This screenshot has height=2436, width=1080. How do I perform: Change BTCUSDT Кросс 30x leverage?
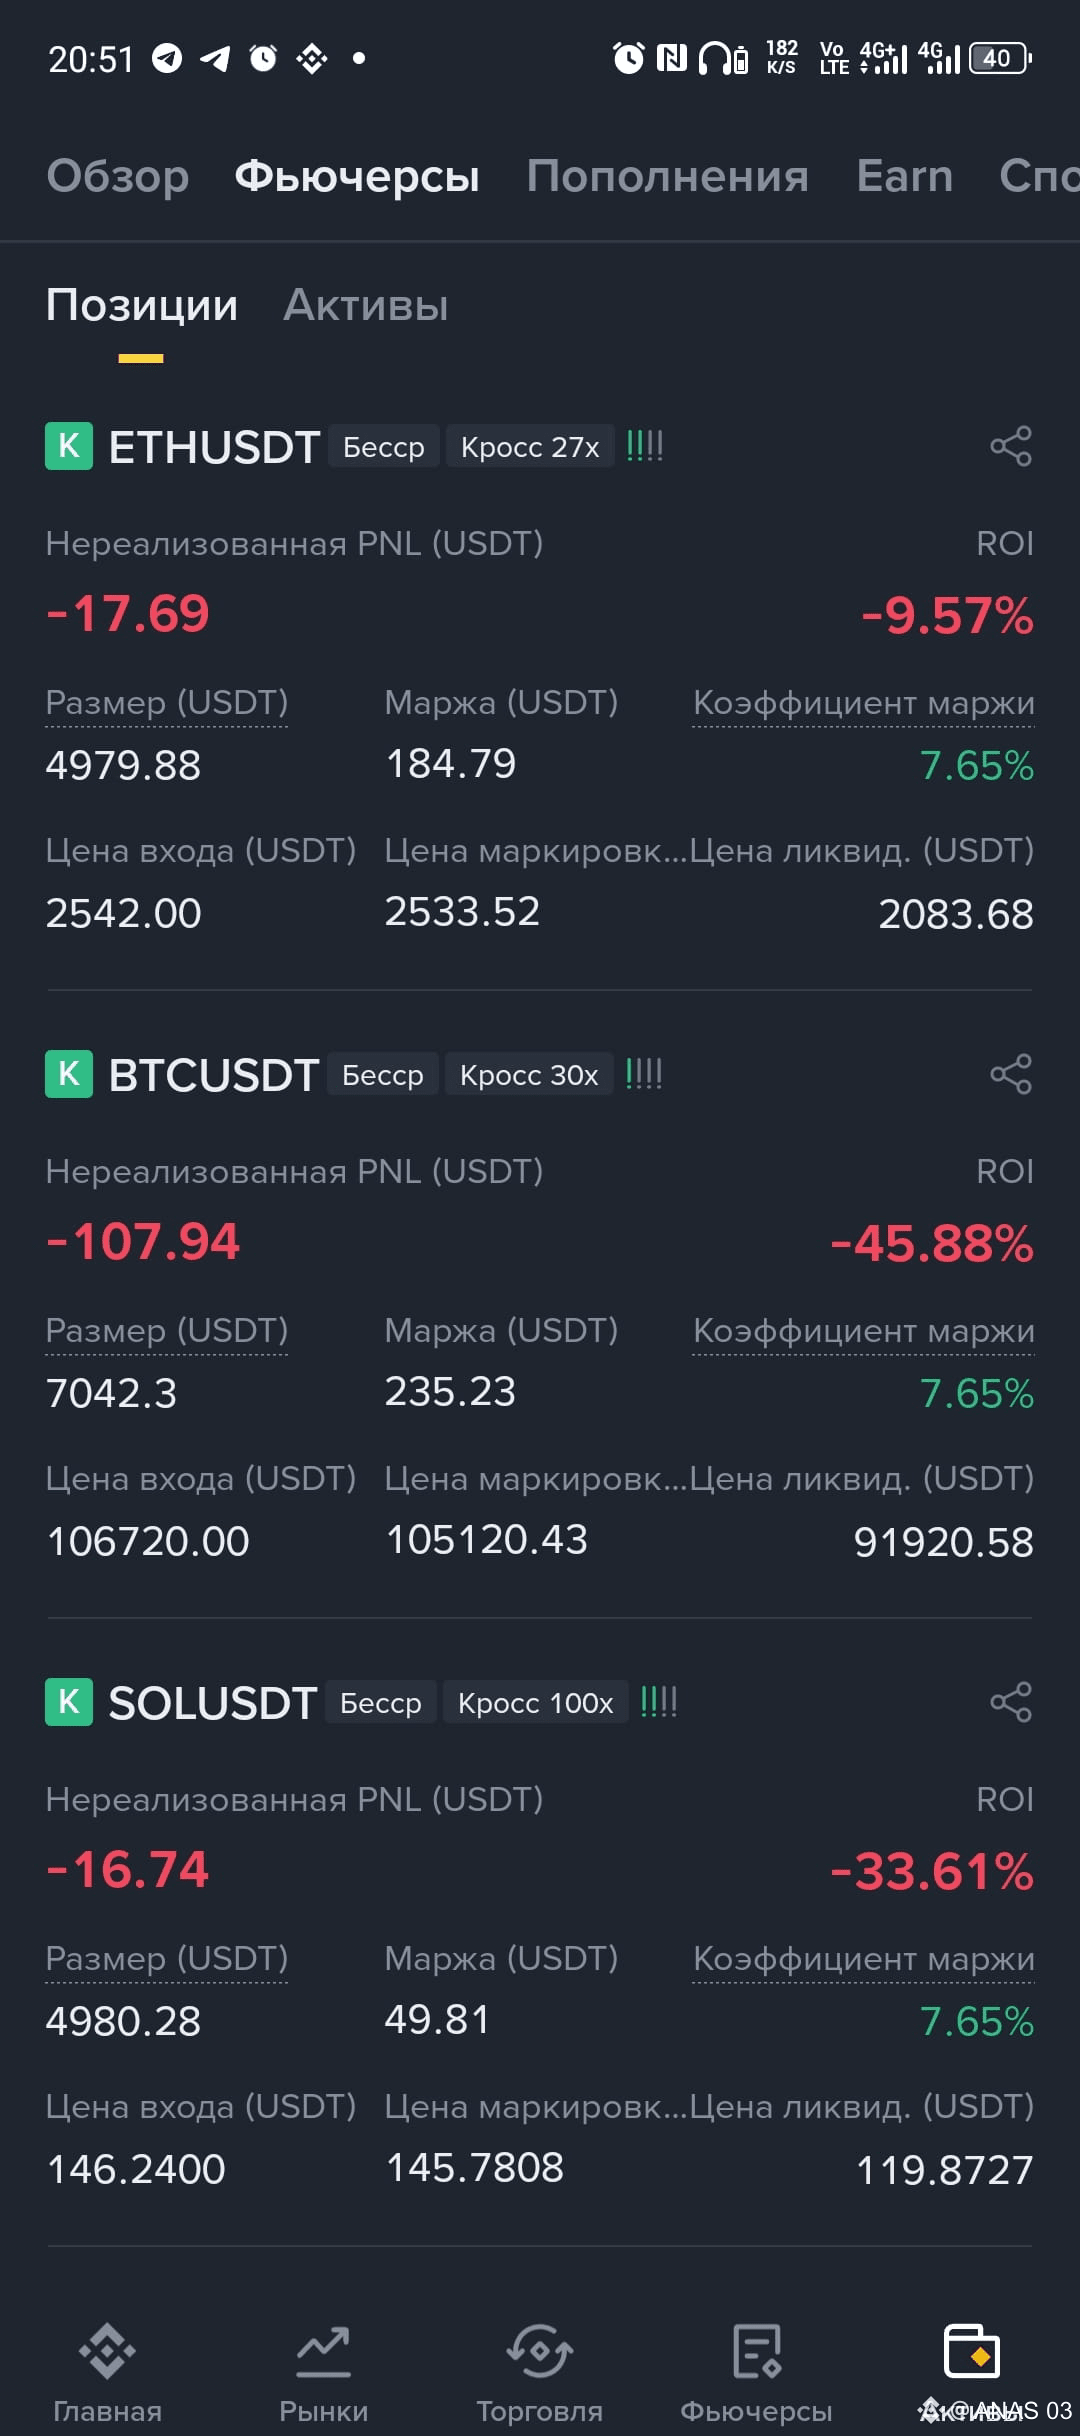click(x=529, y=1075)
